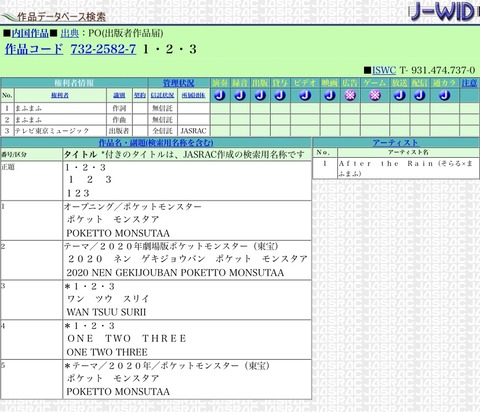Open the ISWC link
This screenshot has height=412, width=480.
(384, 70)
